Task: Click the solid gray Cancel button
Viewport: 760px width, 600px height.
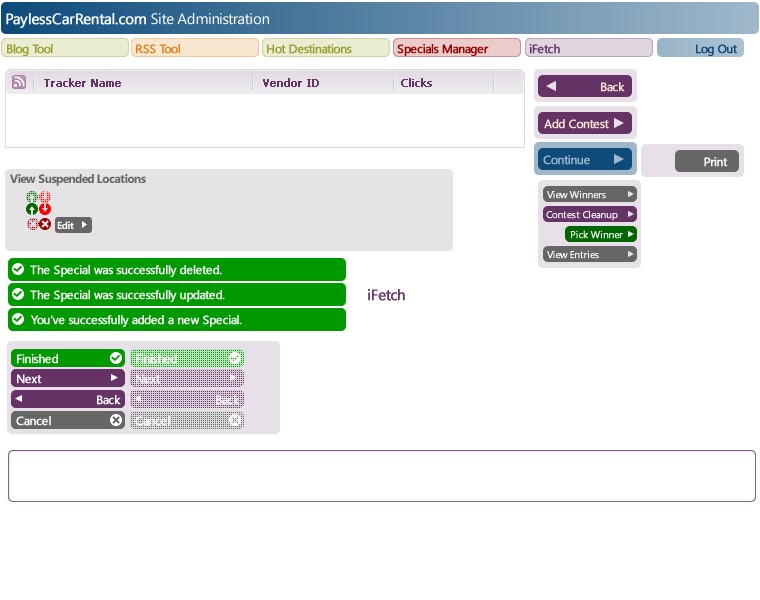Action: click(x=68, y=420)
